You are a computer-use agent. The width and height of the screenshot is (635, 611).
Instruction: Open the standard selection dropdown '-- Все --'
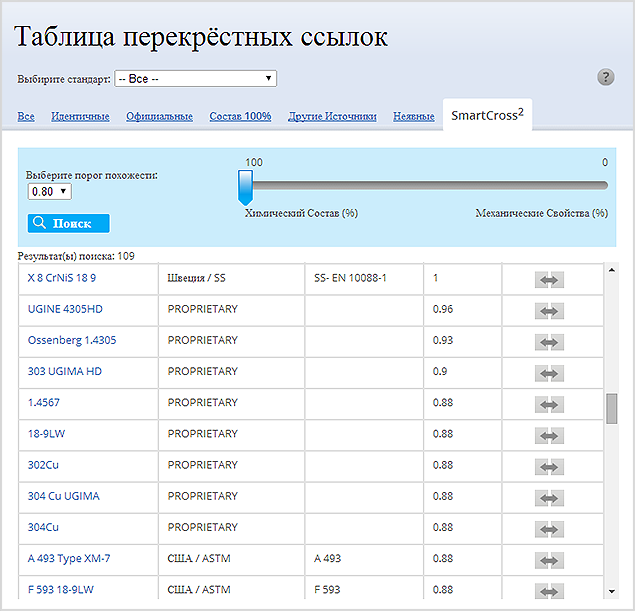click(x=196, y=79)
